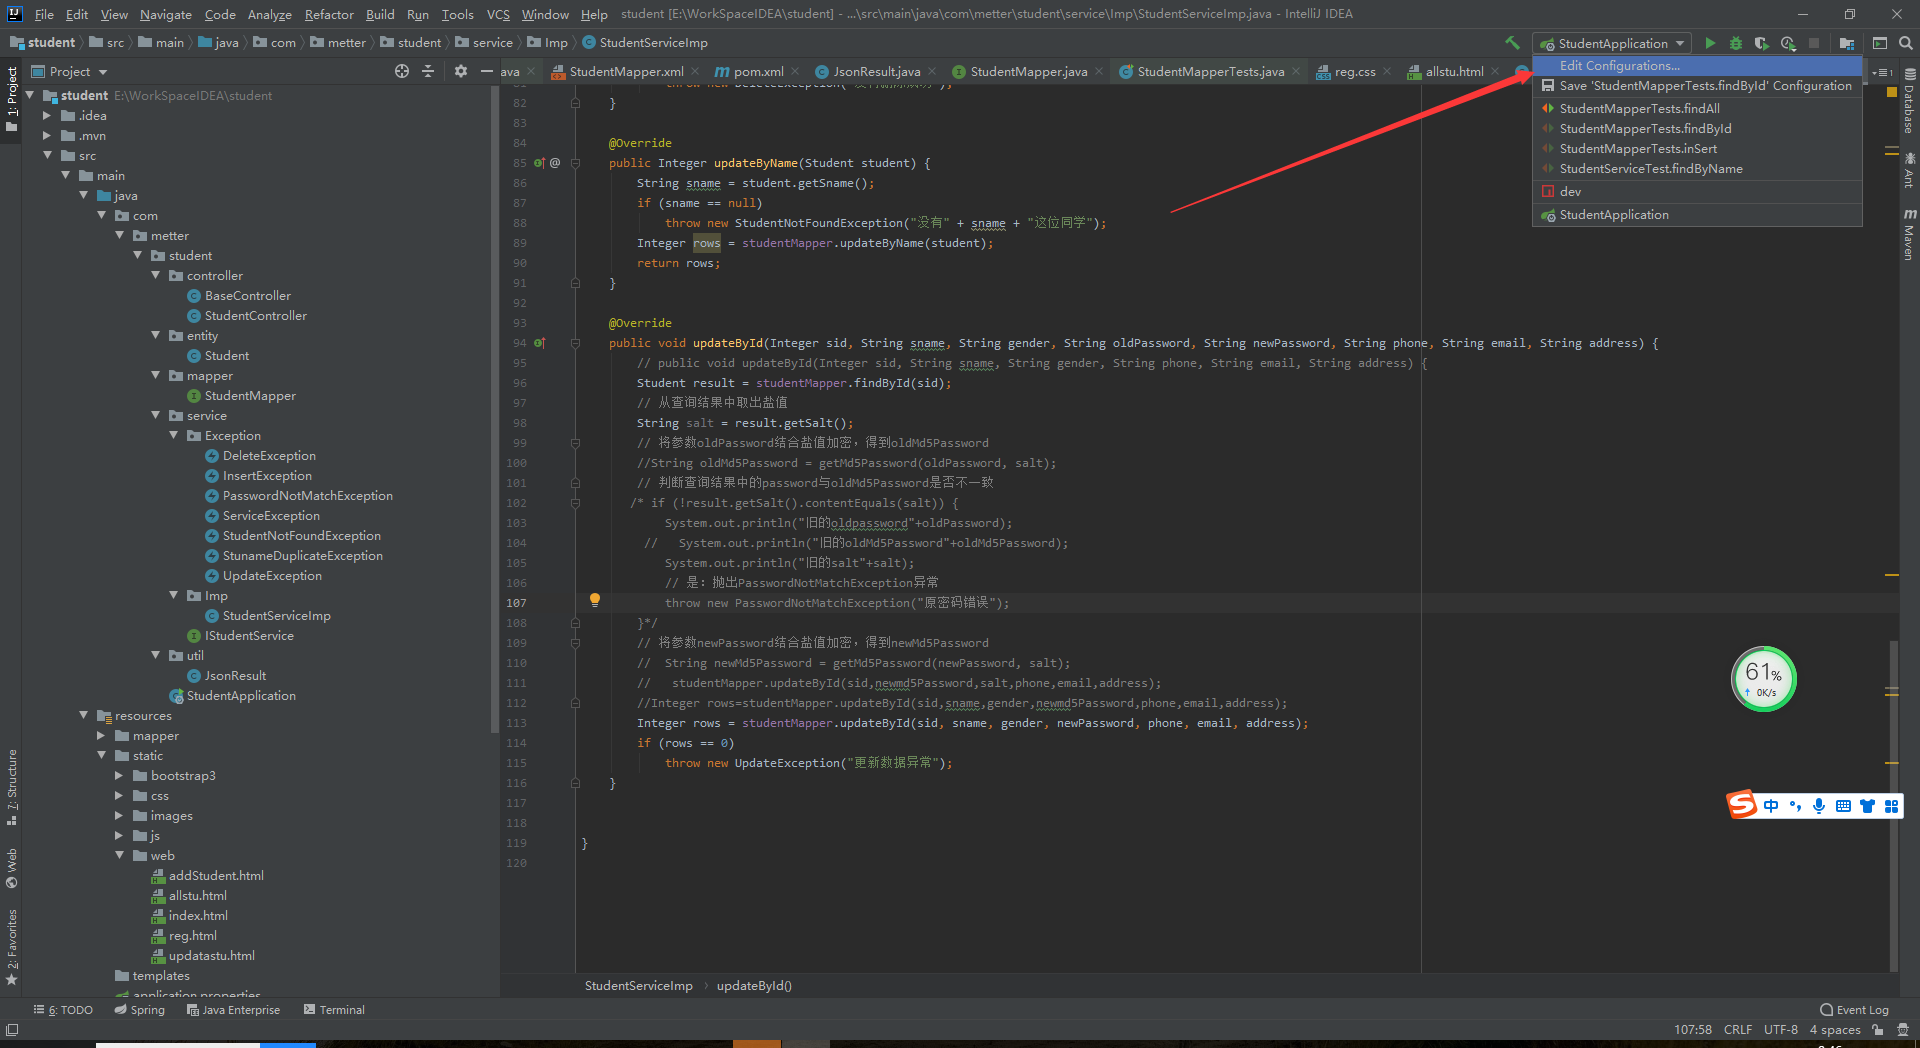This screenshot has width=1920, height=1048.
Task: Toggle the Structure tool window stripe
Action: 12,787
